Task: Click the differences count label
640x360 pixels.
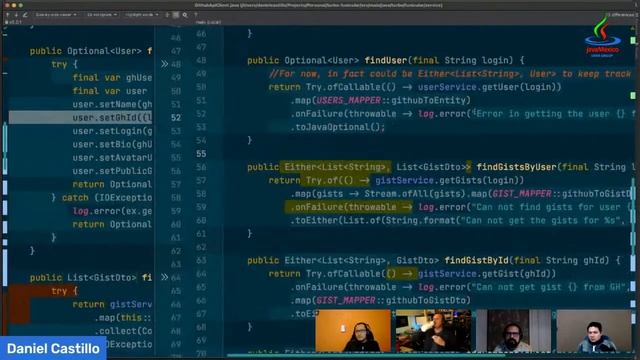Action: 621,15
